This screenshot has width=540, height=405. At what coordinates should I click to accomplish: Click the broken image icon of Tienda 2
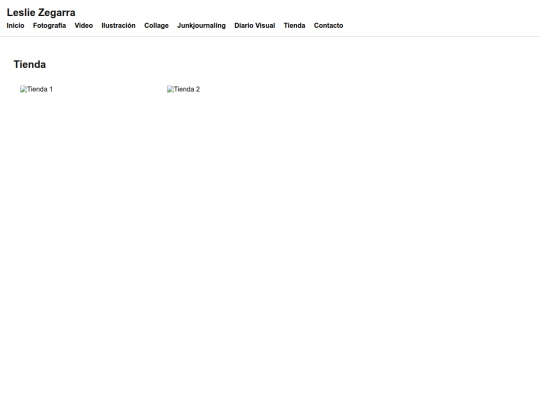point(170,89)
